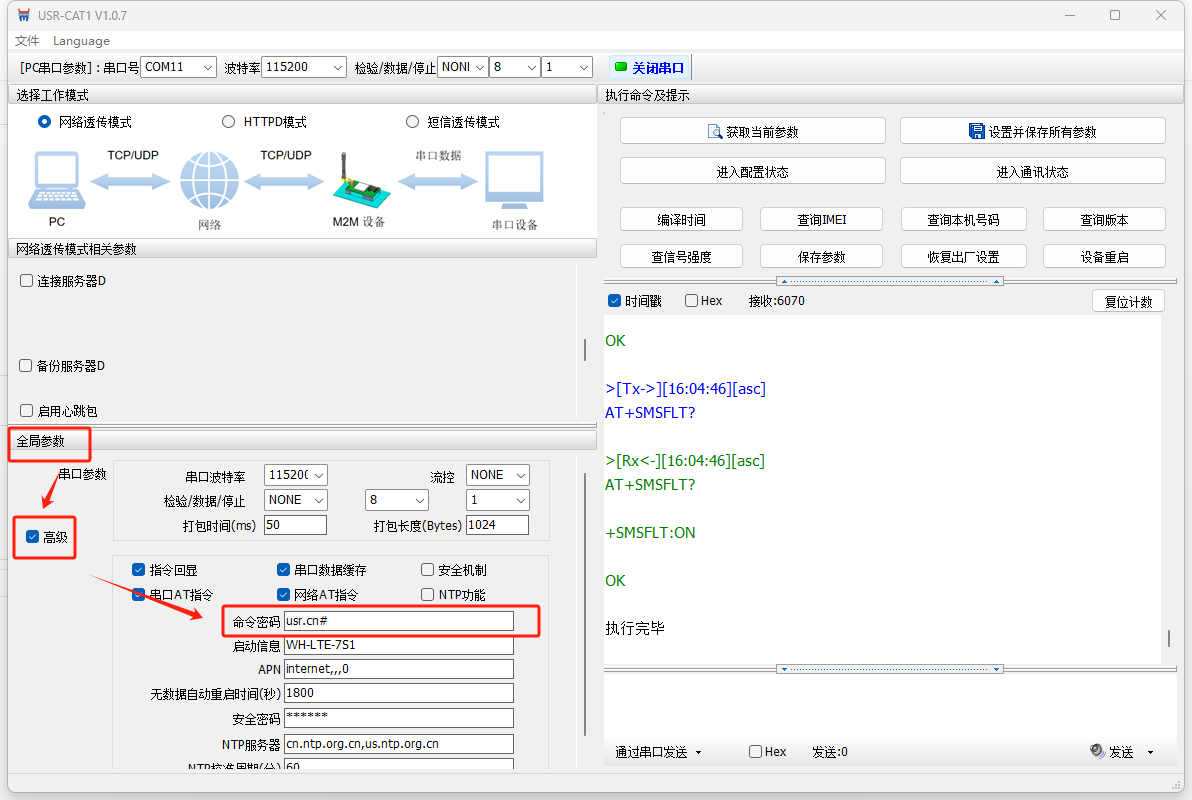The image size is (1192, 800).
Task: Click the 串口设备 monitor icon
Action: (514, 182)
